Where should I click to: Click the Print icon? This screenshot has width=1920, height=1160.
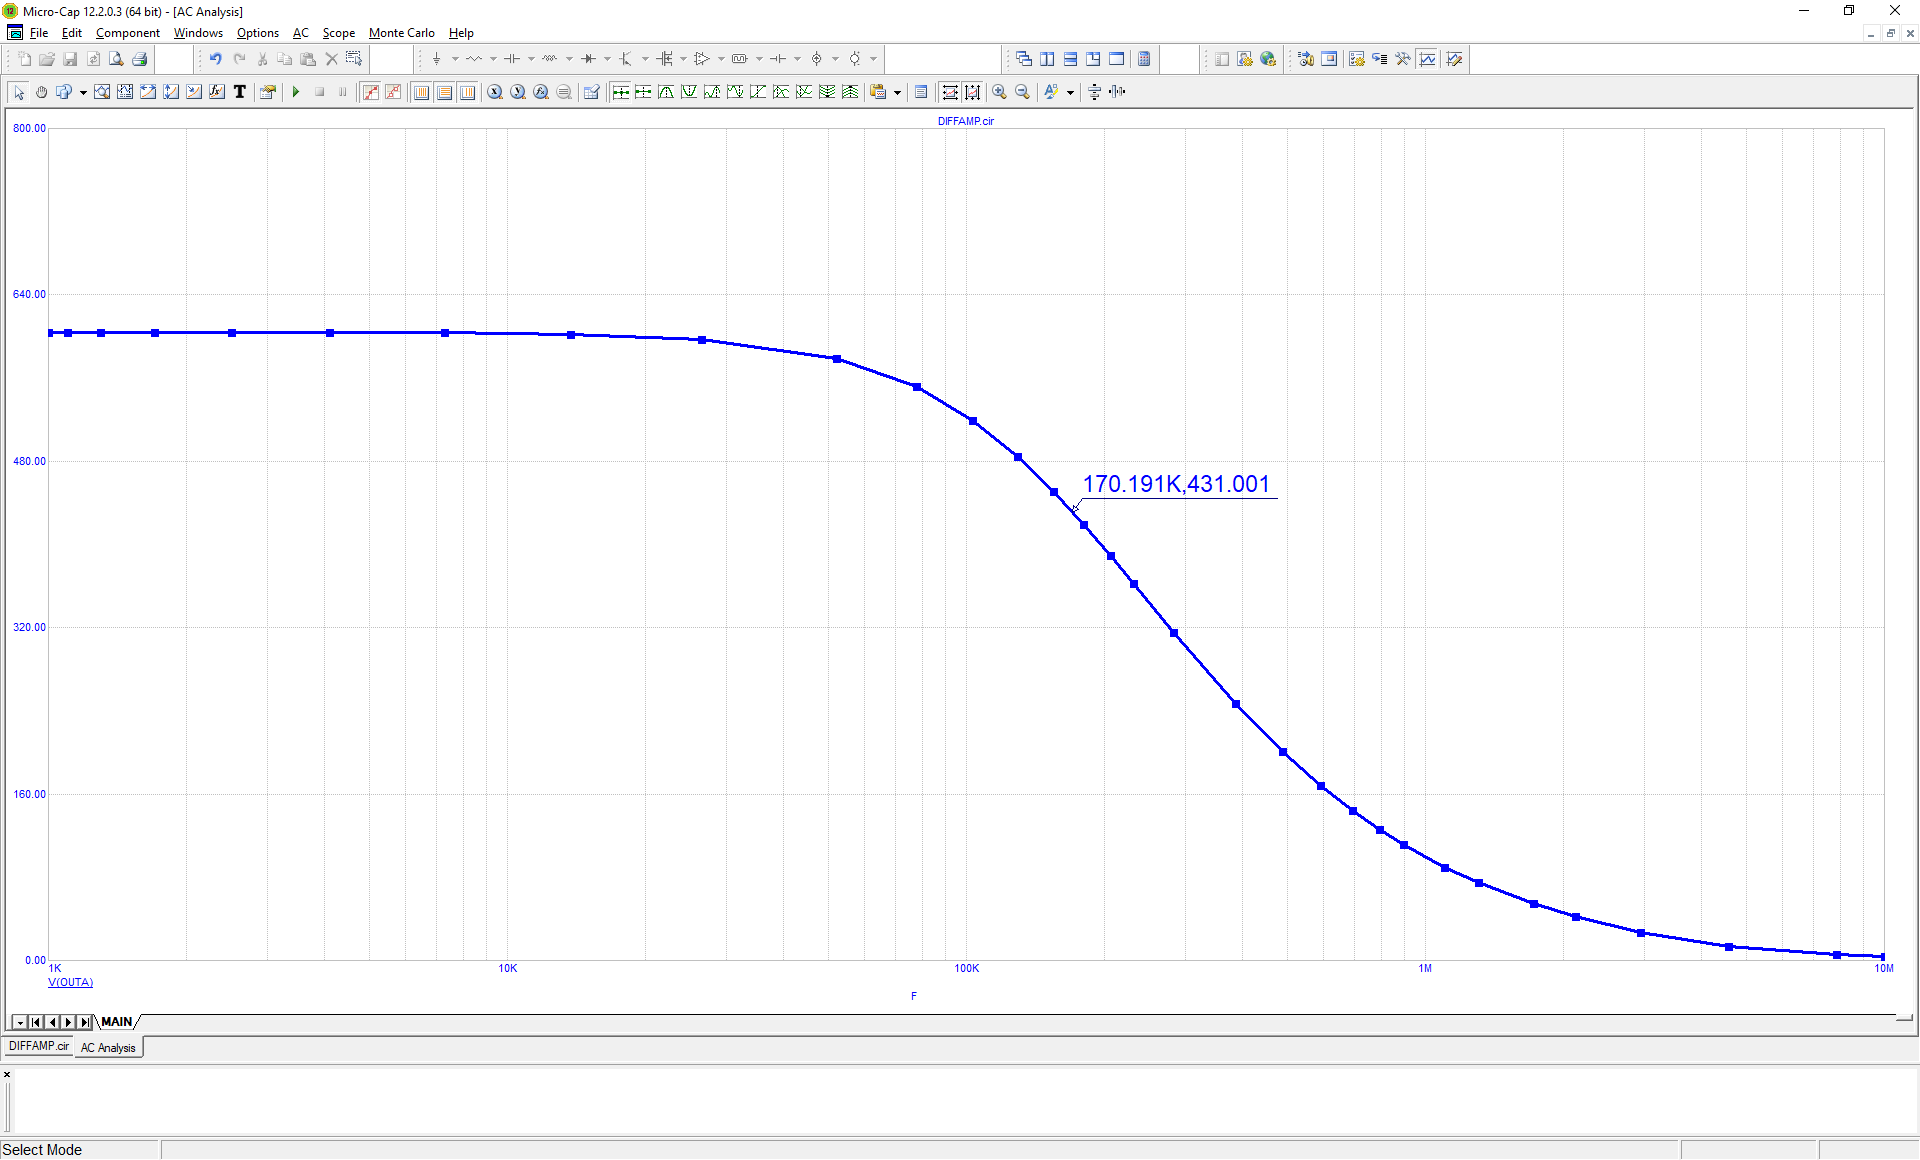click(140, 59)
